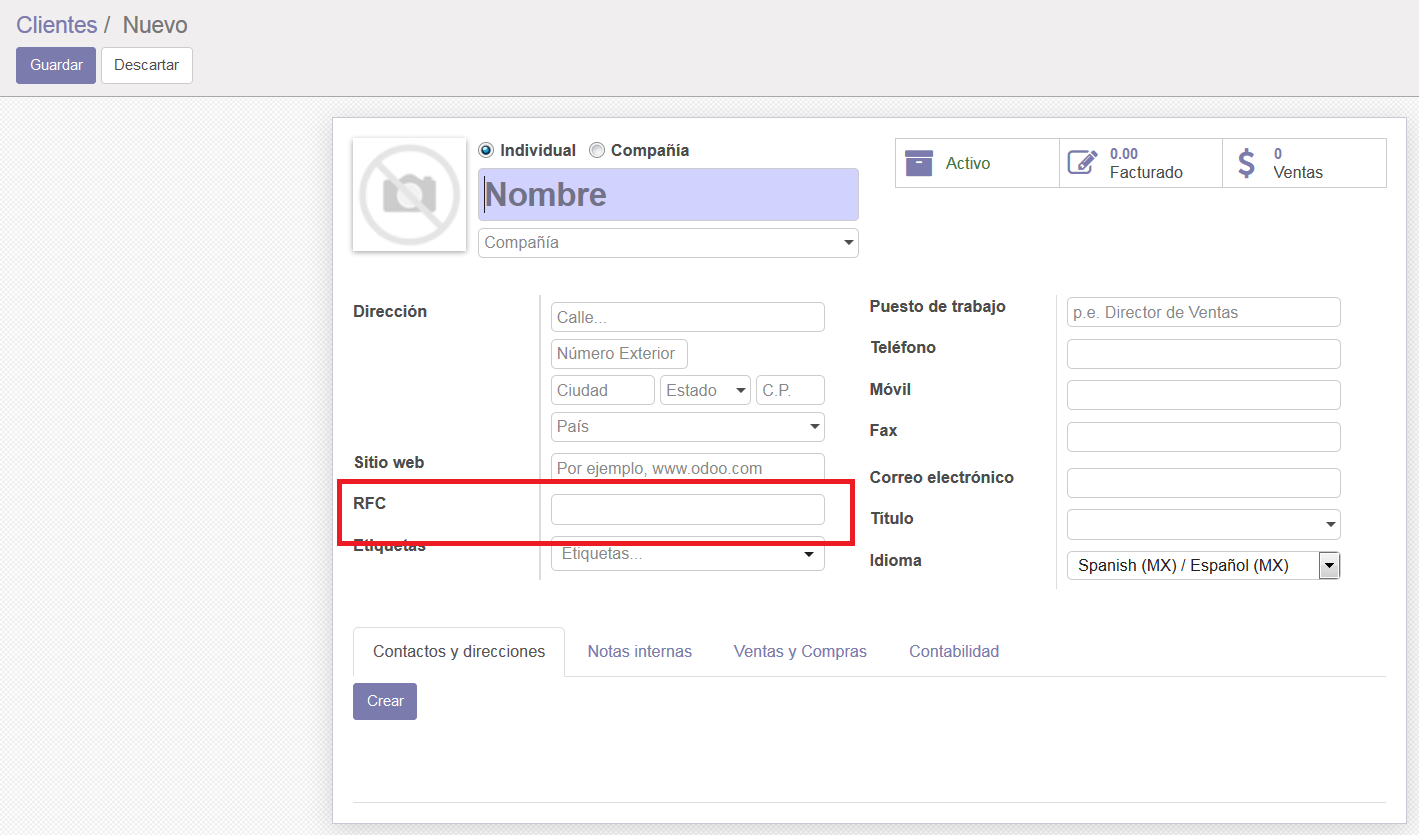Go back via the Clientes breadcrumb link
The image size is (1419, 835).
[56, 25]
